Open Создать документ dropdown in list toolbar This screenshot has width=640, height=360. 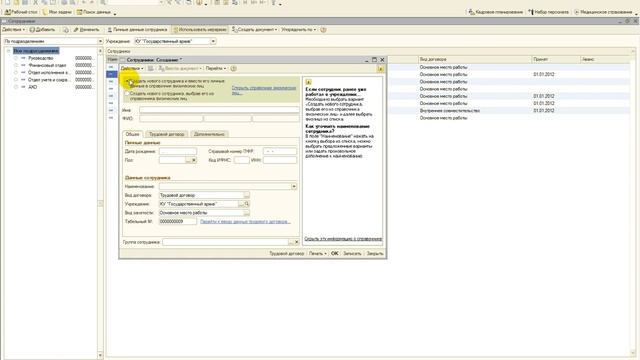(x=254, y=30)
